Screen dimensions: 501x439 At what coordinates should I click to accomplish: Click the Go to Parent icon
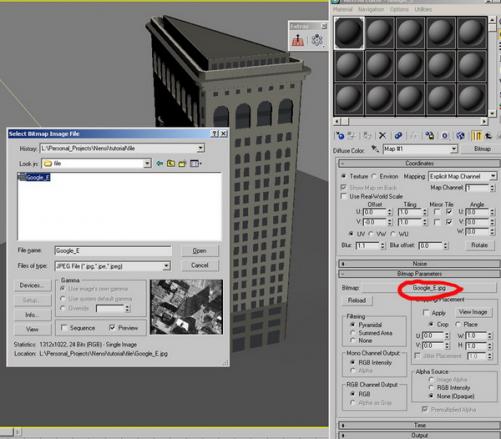click(x=489, y=136)
